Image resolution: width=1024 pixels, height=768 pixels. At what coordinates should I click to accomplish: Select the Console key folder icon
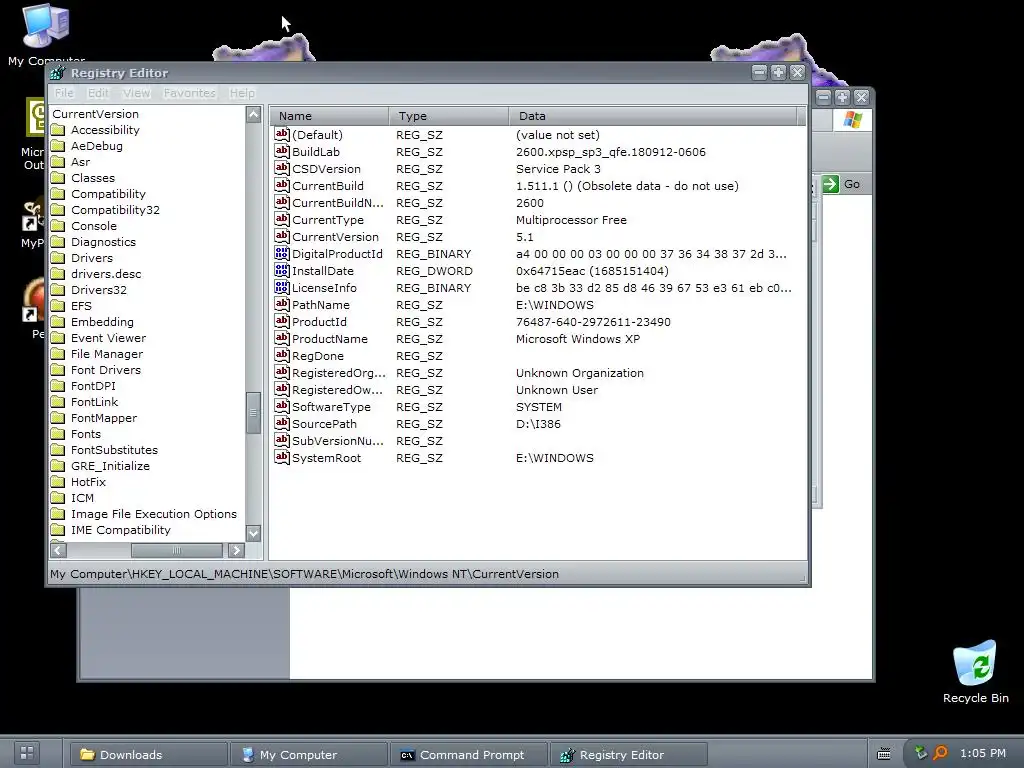tap(58, 226)
